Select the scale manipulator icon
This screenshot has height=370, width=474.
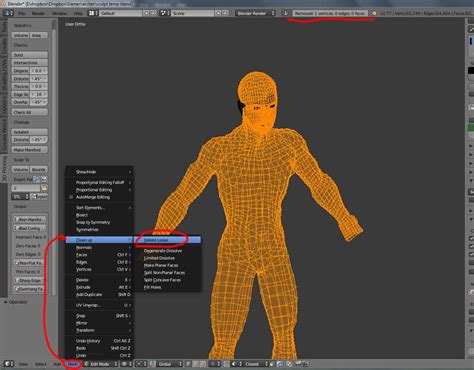tap(202, 364)
